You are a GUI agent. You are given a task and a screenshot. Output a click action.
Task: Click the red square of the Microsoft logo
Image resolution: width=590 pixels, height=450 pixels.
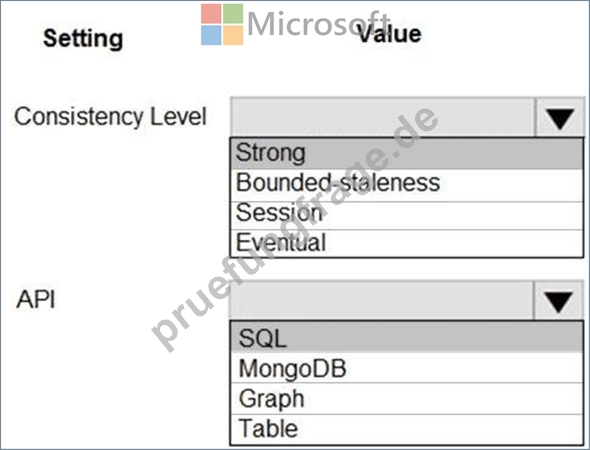point(211,14)
